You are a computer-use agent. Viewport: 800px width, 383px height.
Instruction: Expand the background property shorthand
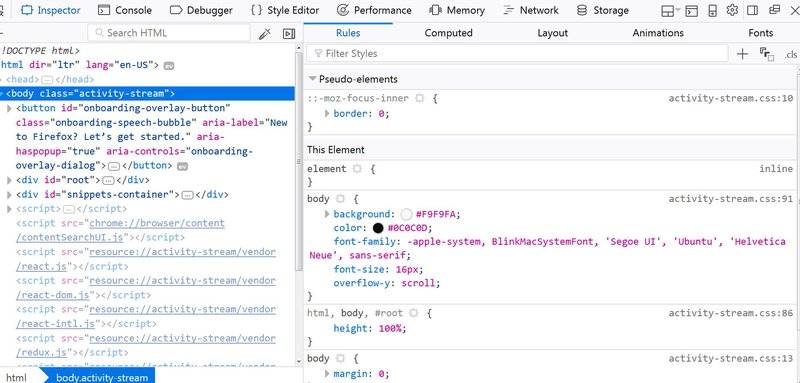[327, 214]
